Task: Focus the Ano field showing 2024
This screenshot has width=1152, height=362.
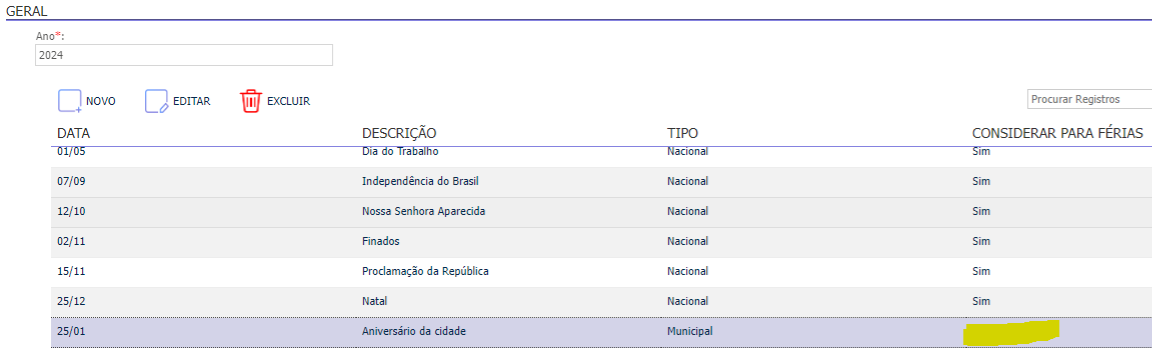Action: click(x=184, y=55)
